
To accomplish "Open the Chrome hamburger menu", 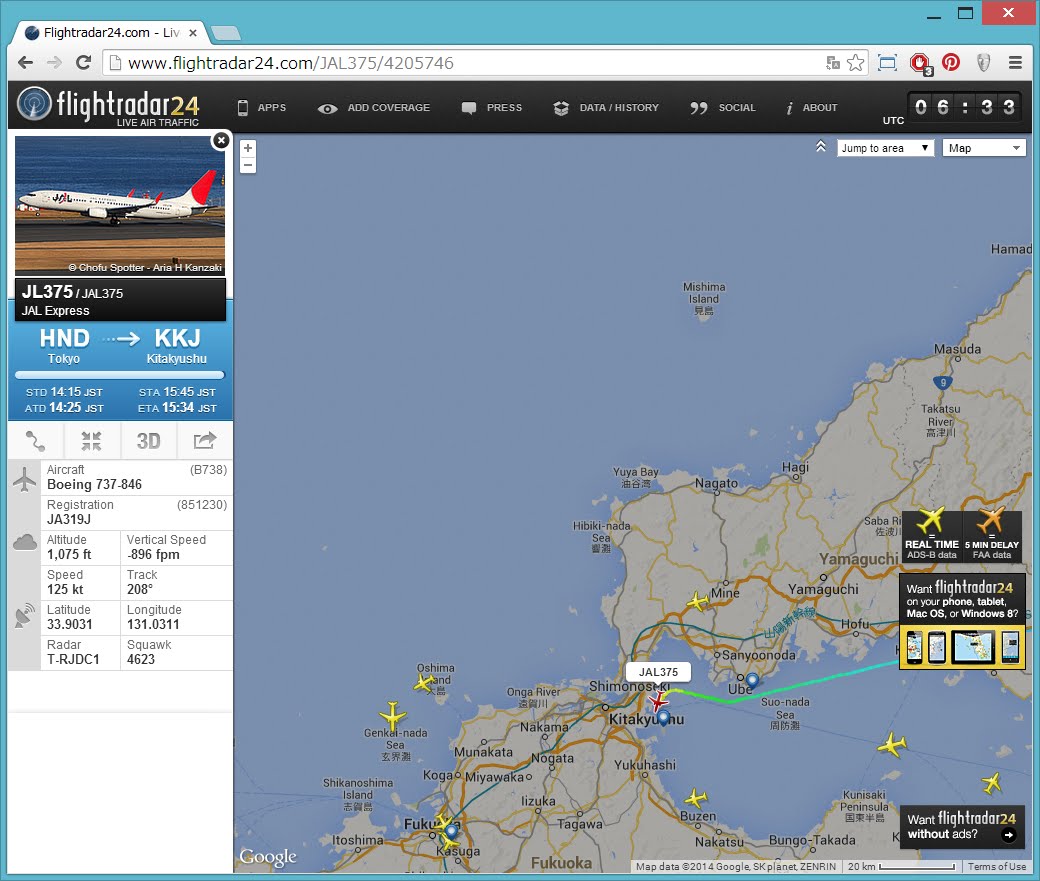I will pos(1015,62).
